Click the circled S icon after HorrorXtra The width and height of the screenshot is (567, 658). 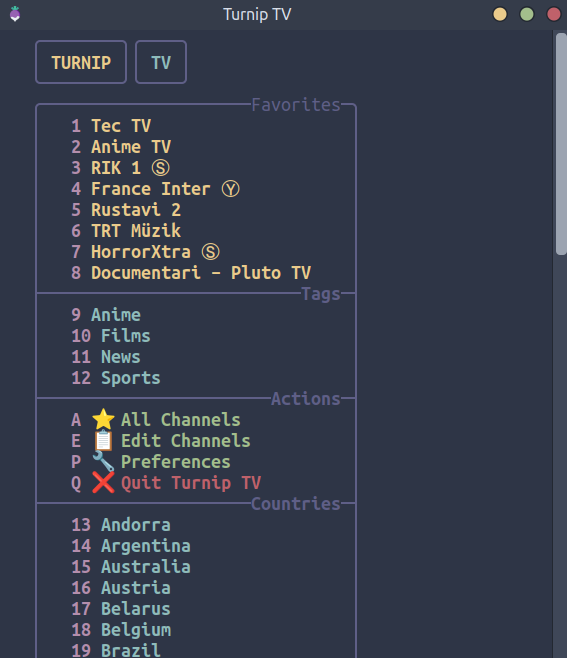coord(211,252)
